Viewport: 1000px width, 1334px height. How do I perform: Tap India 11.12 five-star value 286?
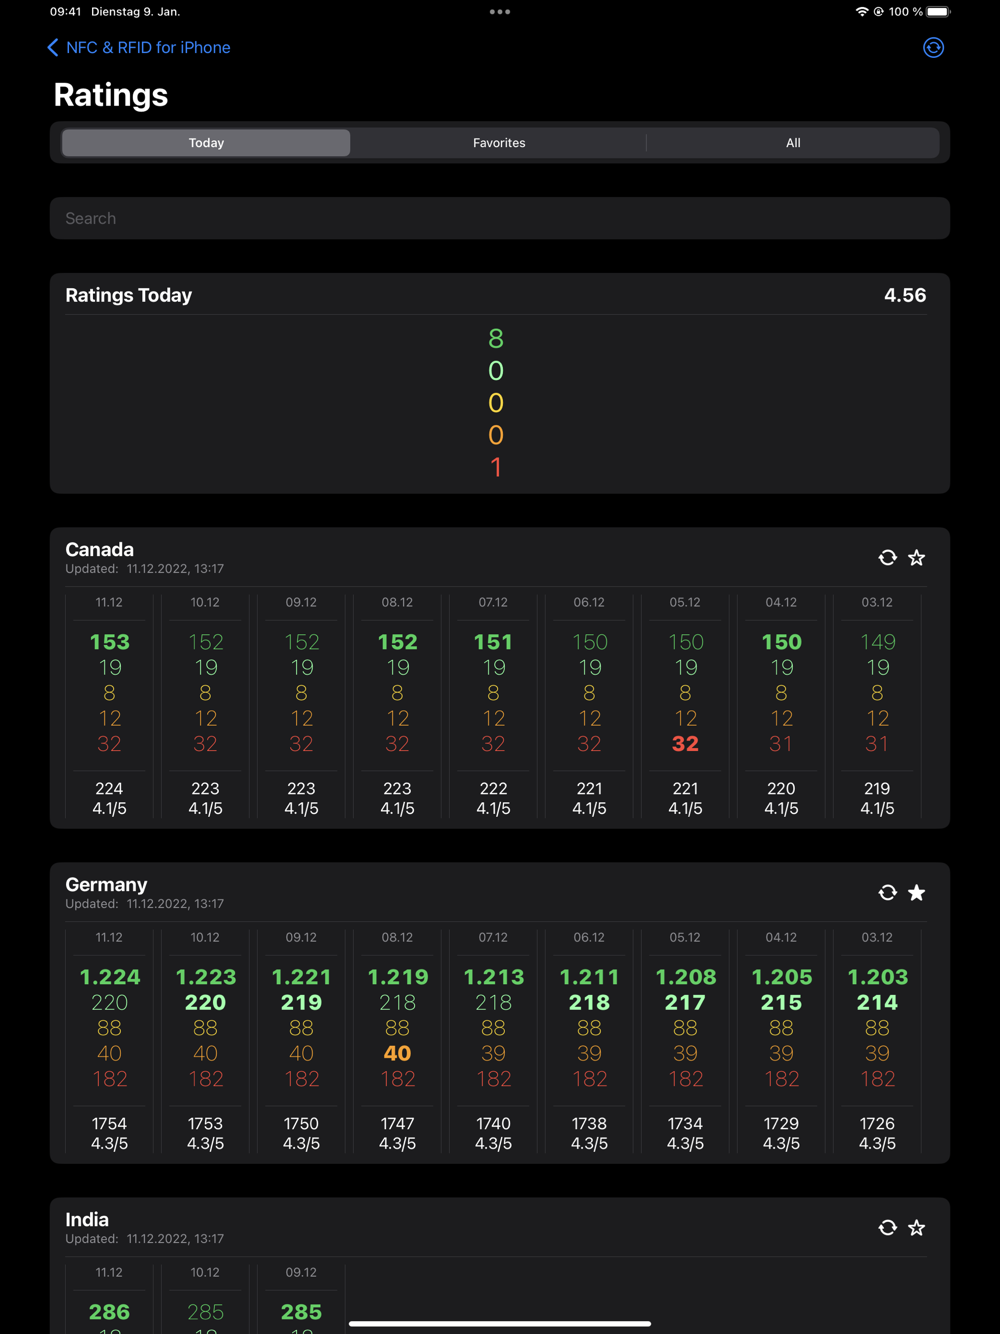tap(109, 1312)
